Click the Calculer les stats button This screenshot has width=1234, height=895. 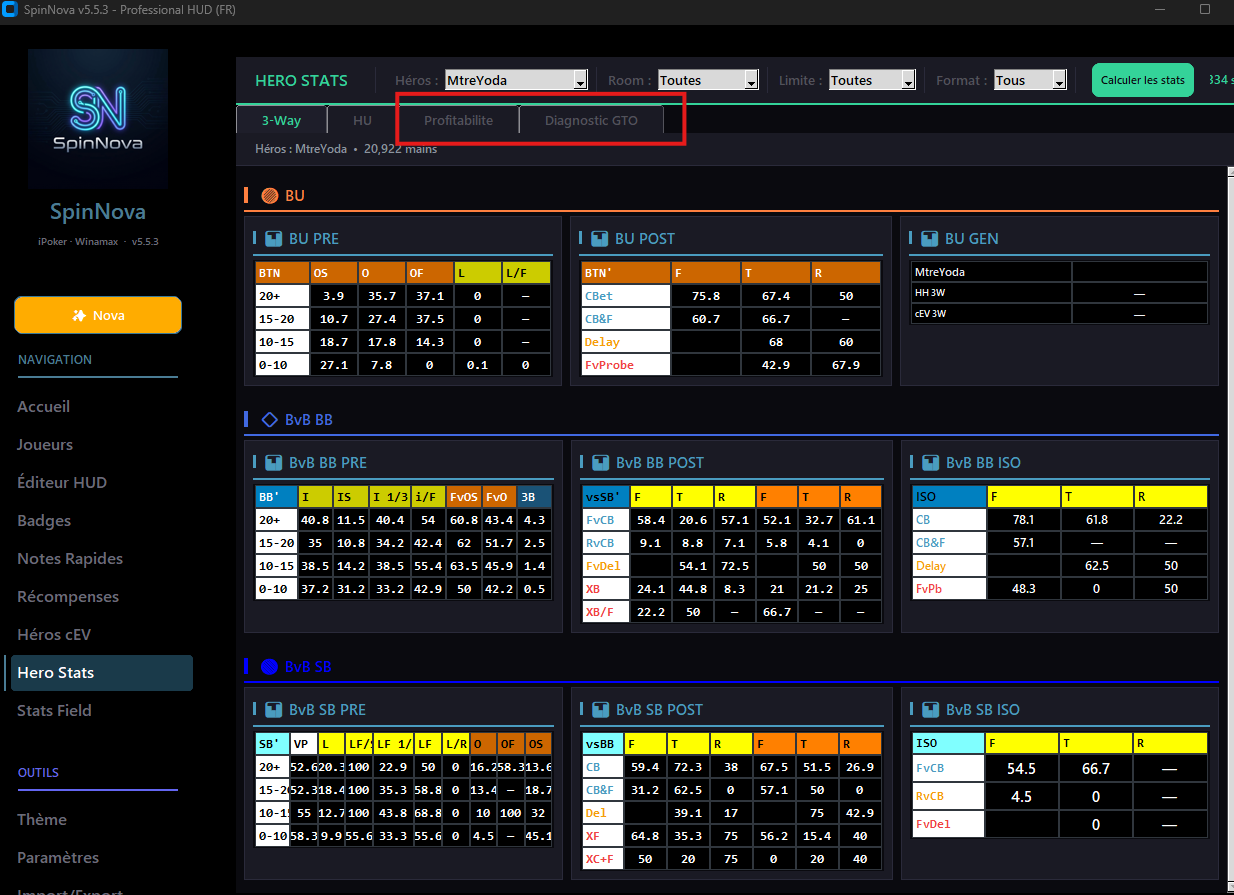pos(1142,80)
